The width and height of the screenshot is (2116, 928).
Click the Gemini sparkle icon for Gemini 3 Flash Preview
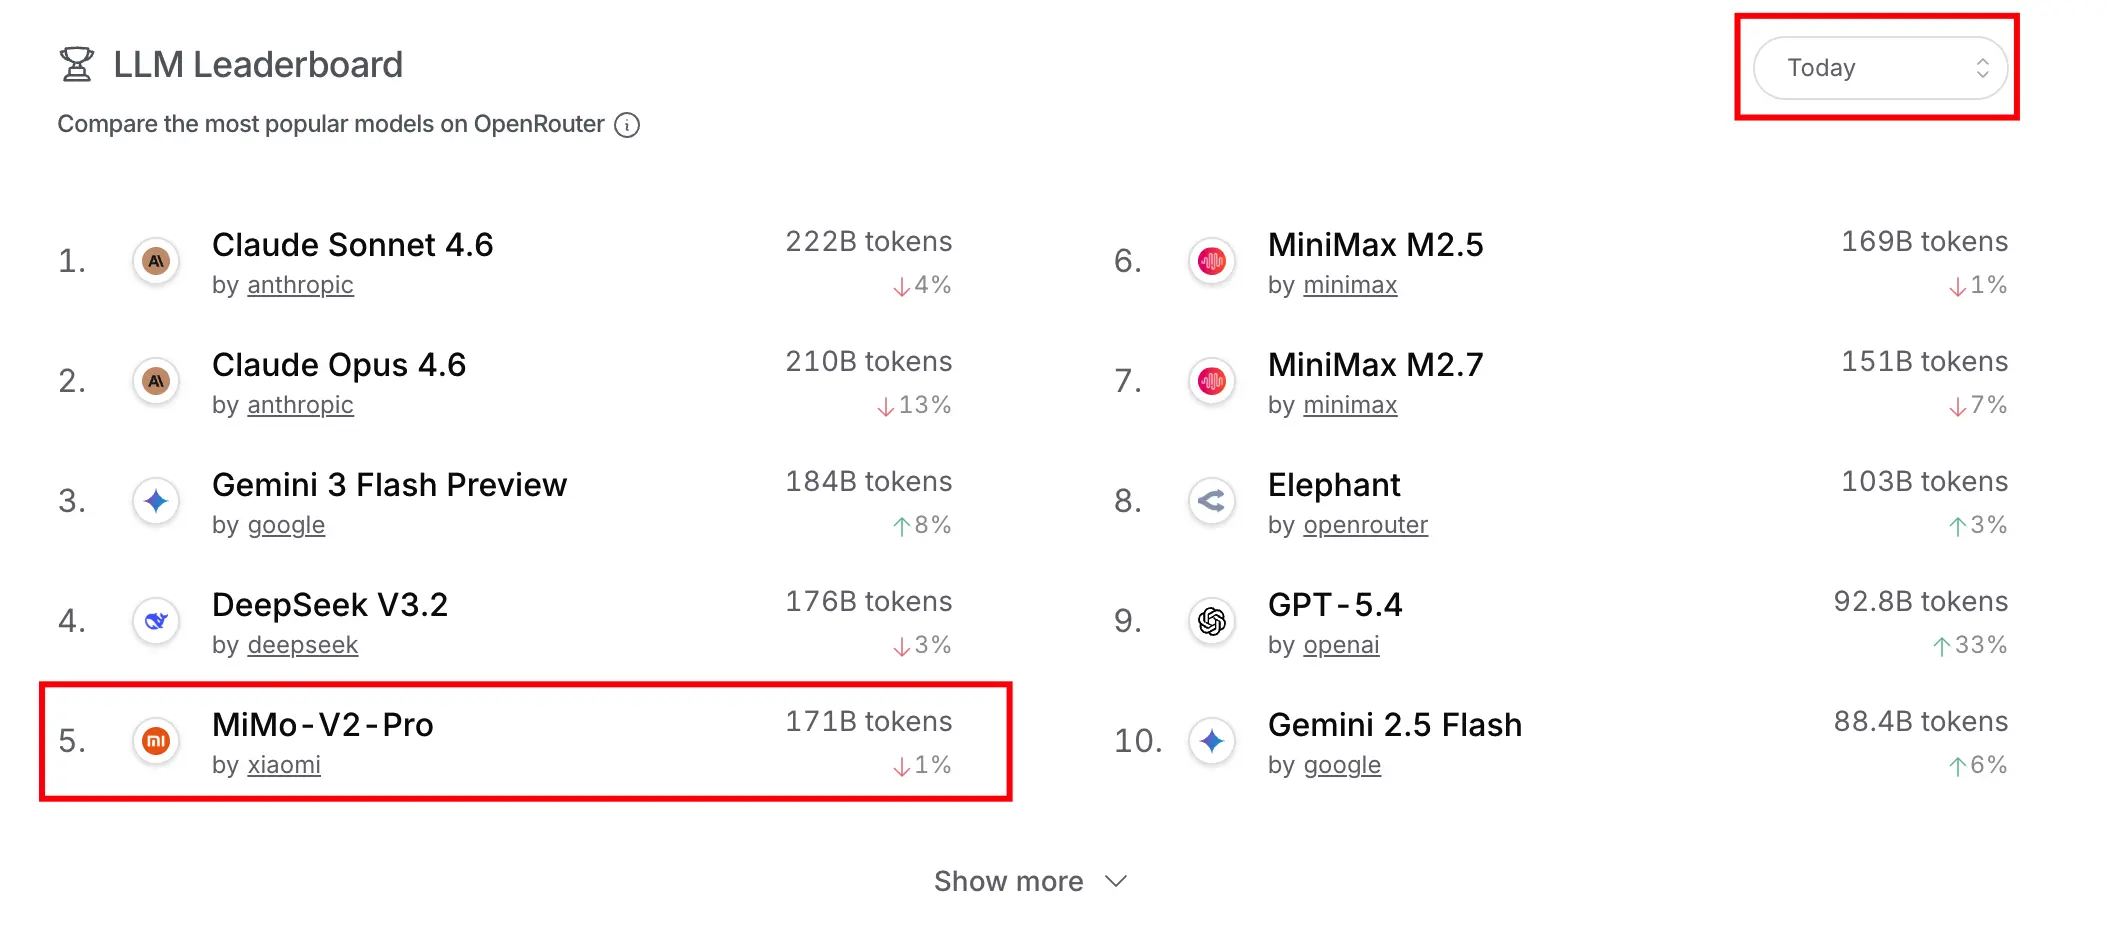[156, 501]
